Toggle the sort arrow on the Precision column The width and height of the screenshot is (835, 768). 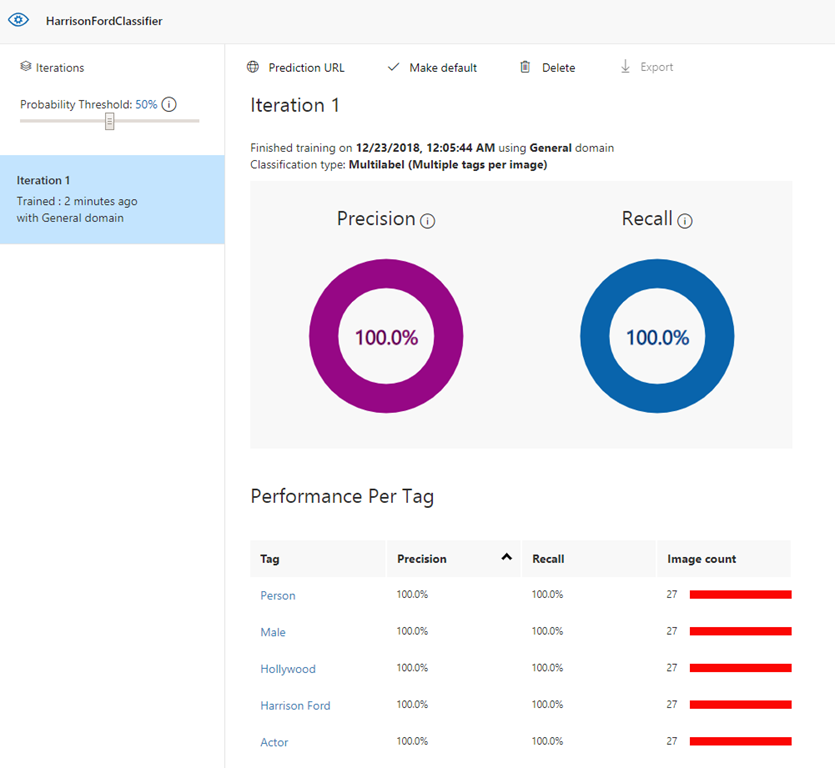pyautogui.click(x=506, y=558)
